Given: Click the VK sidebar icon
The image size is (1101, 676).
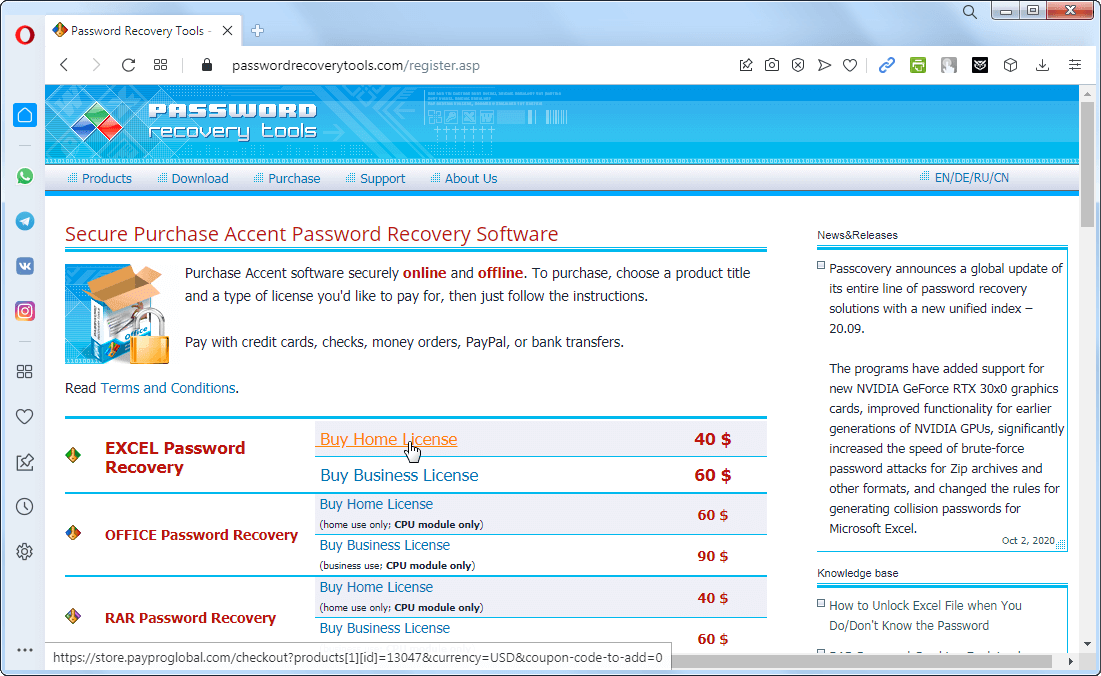Looking at the screenshot, I should pos(25,266).
